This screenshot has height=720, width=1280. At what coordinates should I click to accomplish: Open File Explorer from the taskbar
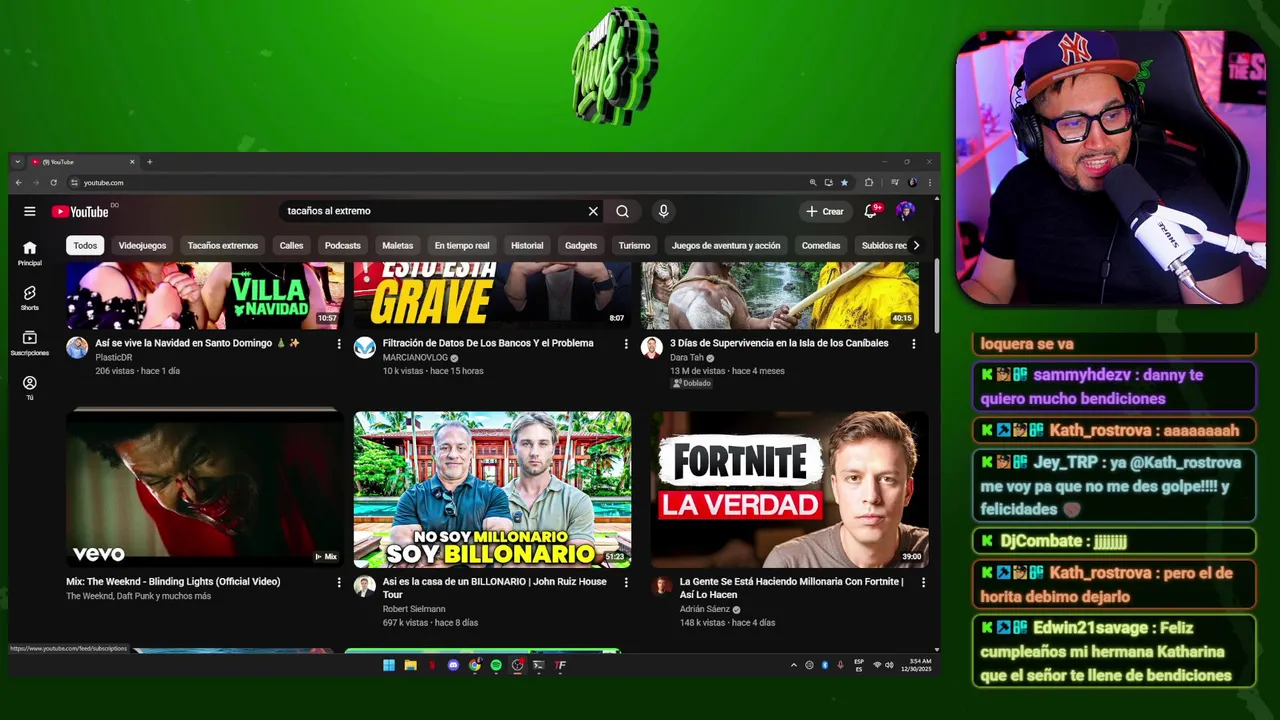(x=410, y=665)
